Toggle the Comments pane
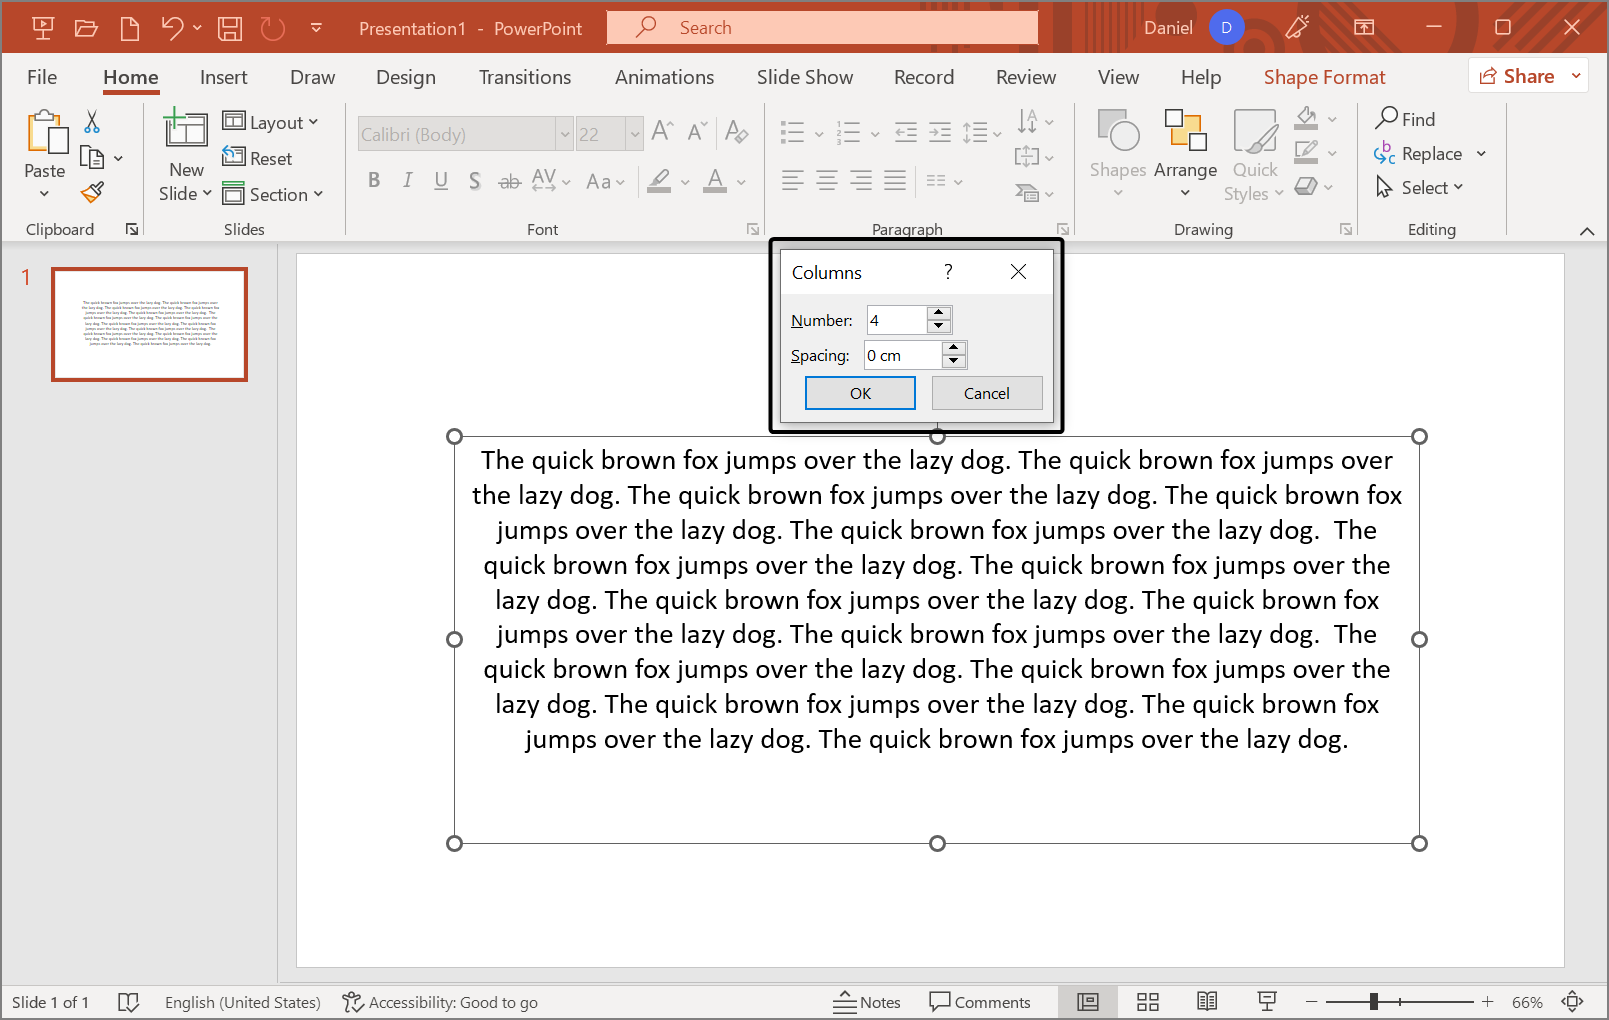Viewport: 1609px width, 1020px height. click(980, 1002)
